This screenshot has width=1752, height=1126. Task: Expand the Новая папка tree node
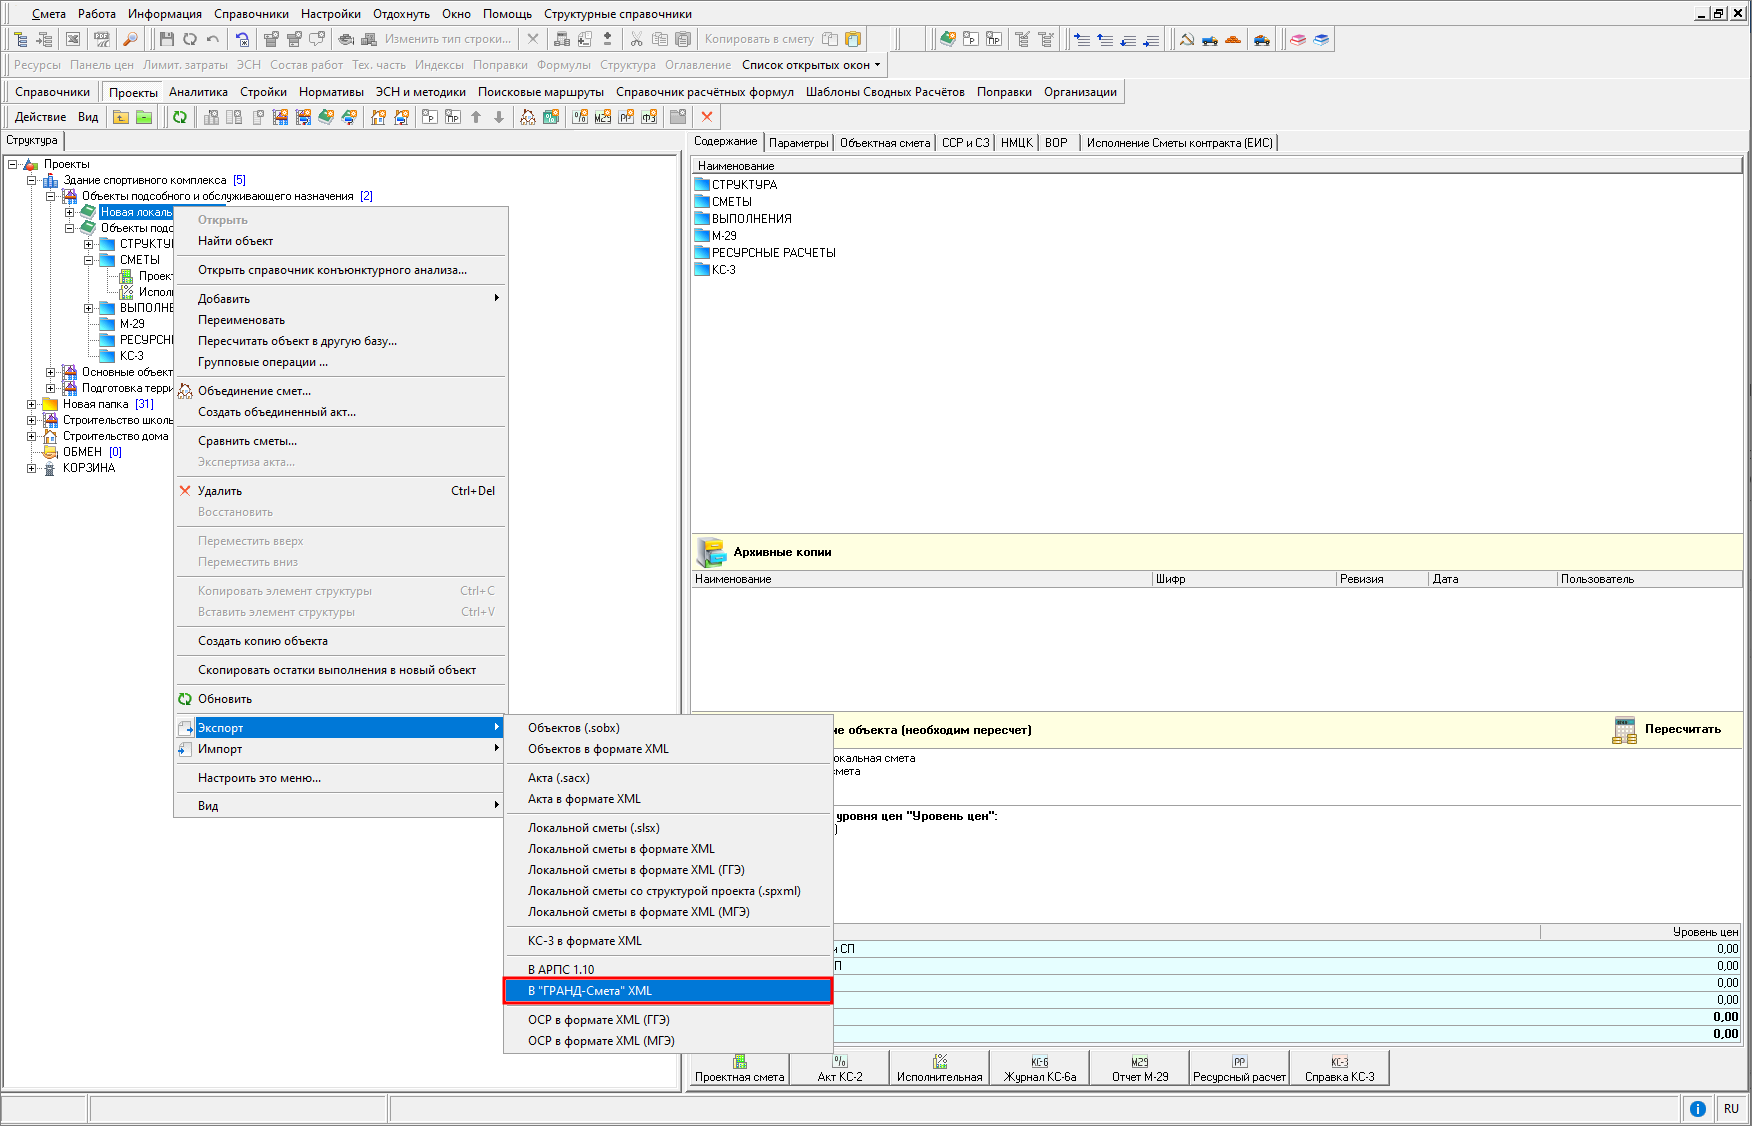(x=32, y=404)
